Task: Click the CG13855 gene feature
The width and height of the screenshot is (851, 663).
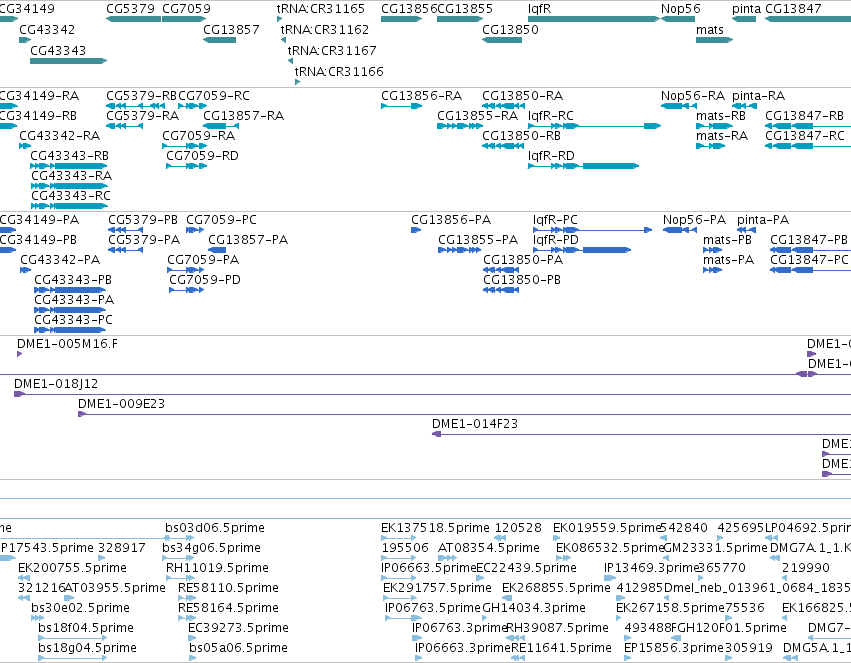Action: (460, 19)
